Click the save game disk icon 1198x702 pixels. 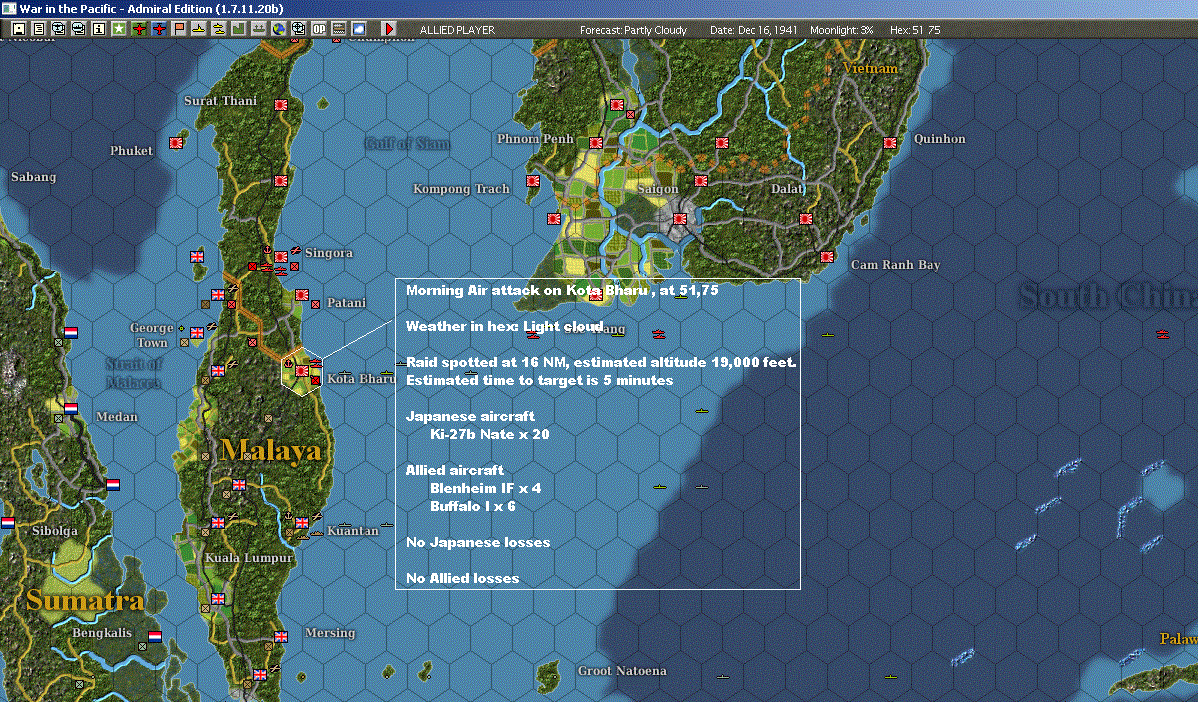click(x=19, y=29)
